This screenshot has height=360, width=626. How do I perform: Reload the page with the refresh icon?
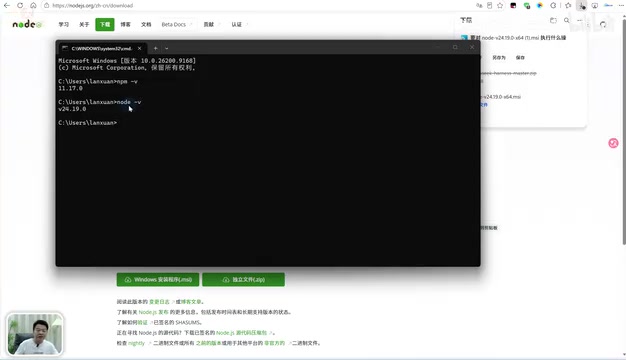[20, 6]
